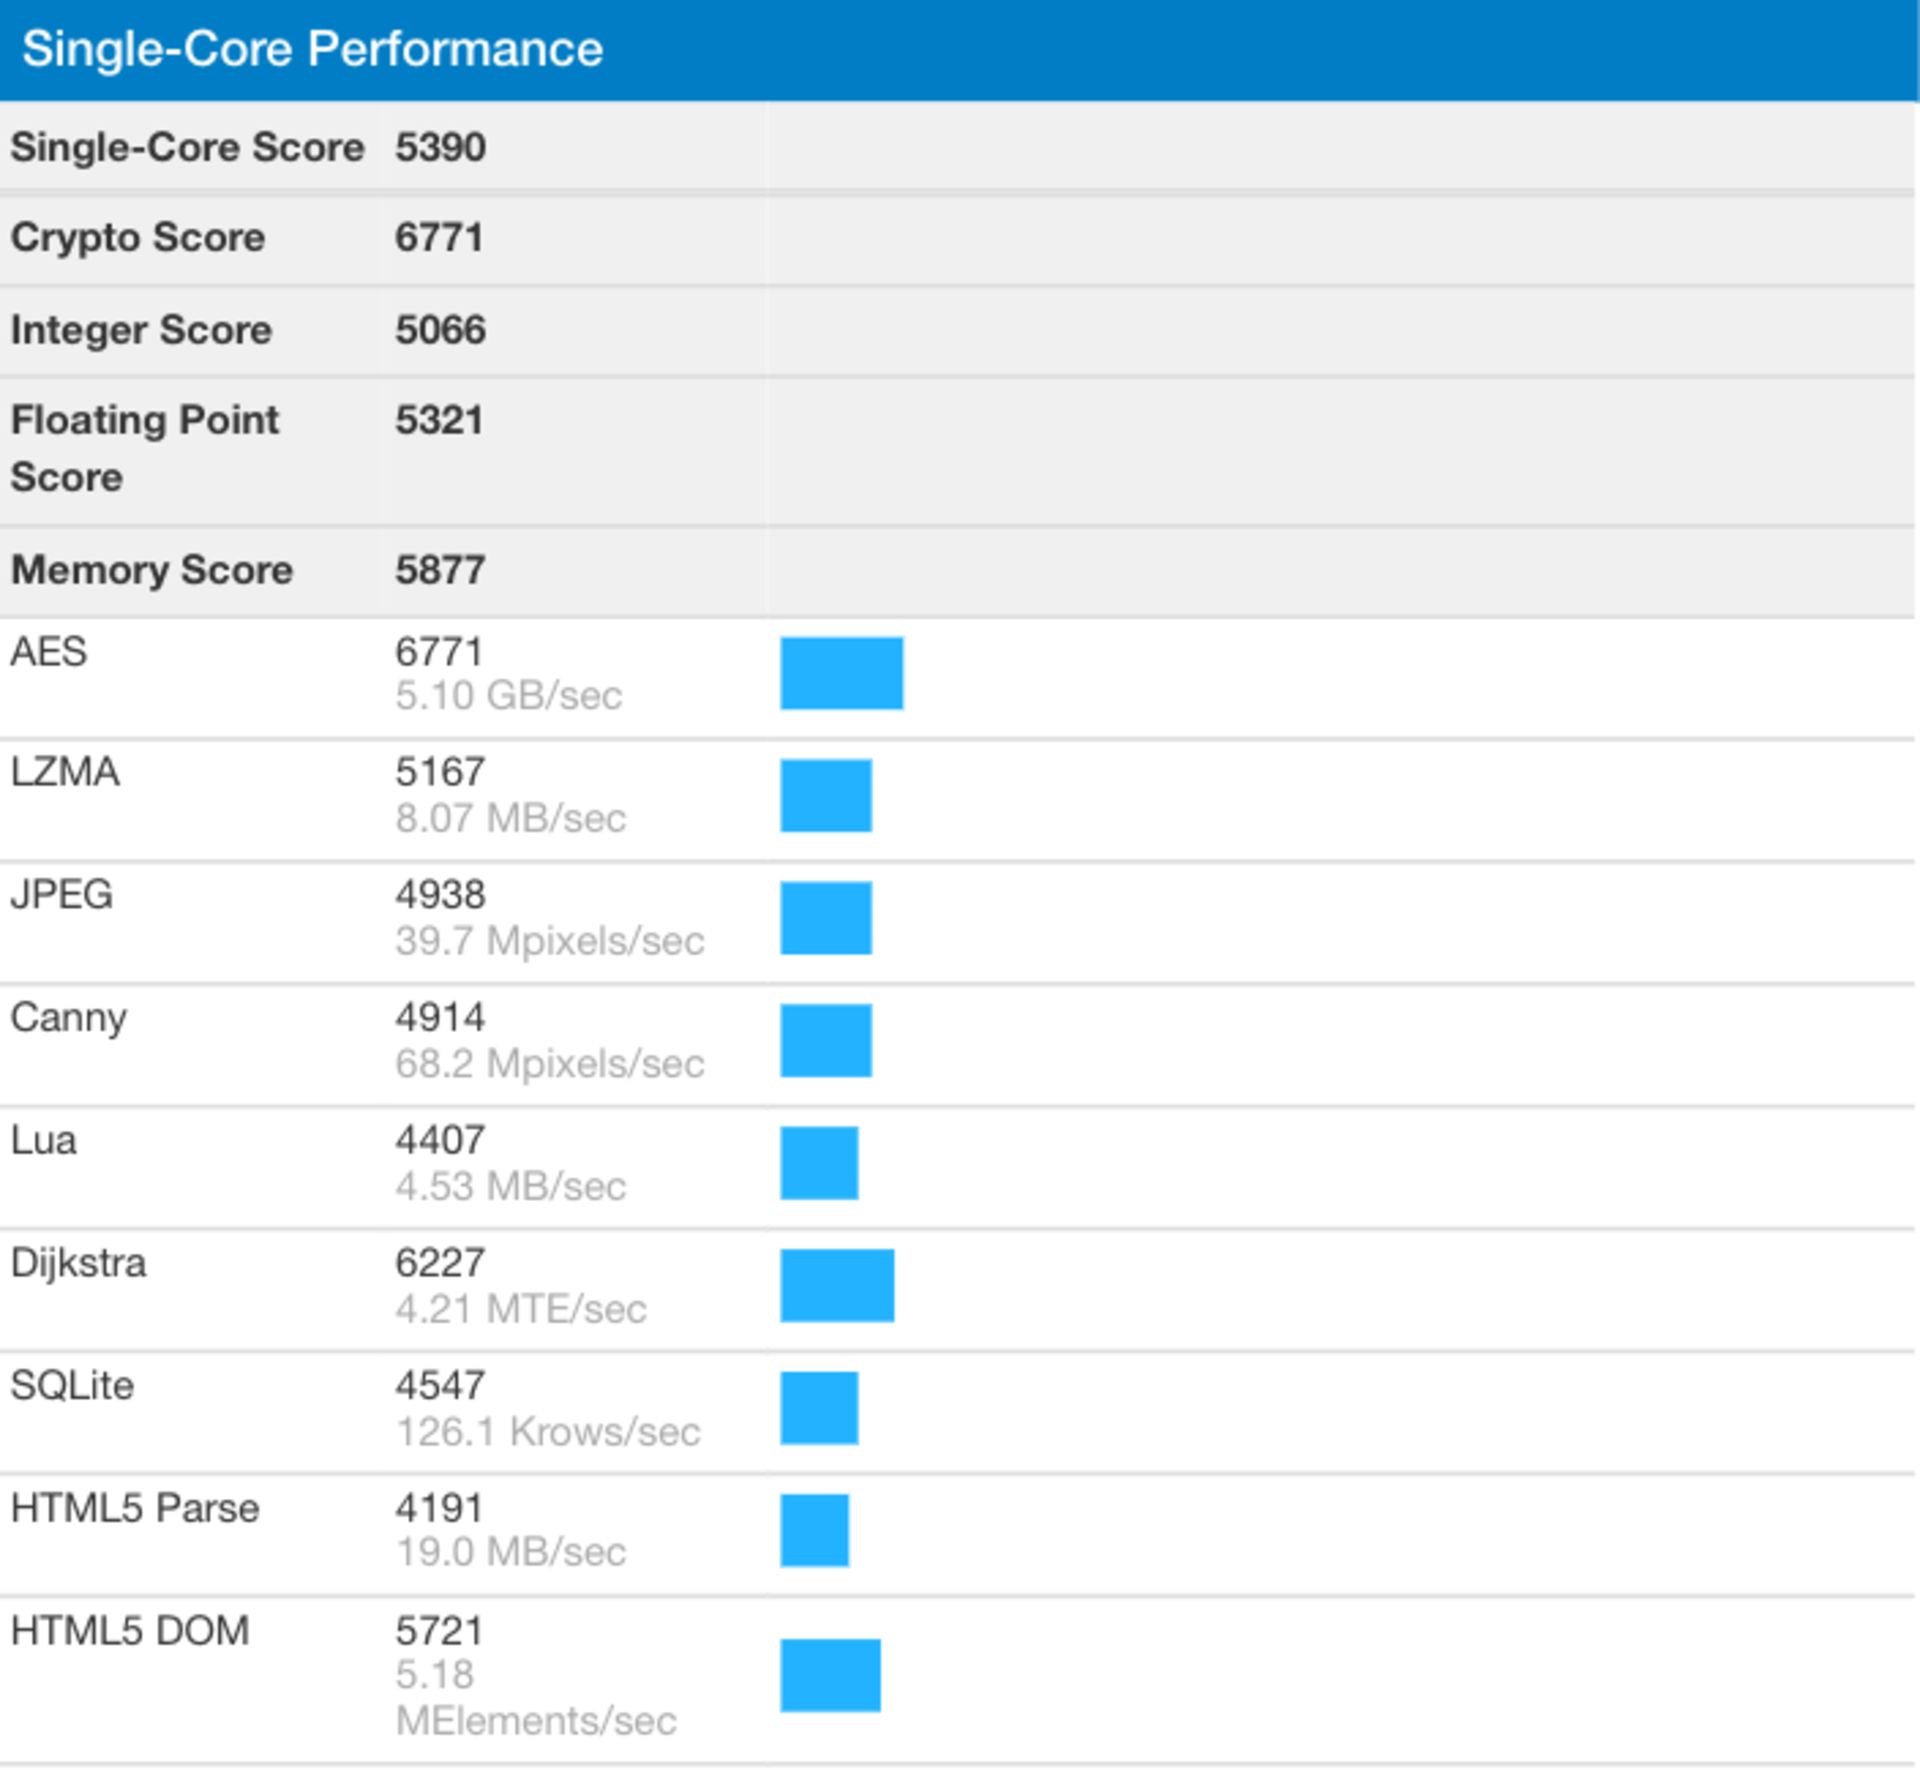
Task: Click the Integer Score value 5066
Action: pyautogui.click(x=438, y=330)
